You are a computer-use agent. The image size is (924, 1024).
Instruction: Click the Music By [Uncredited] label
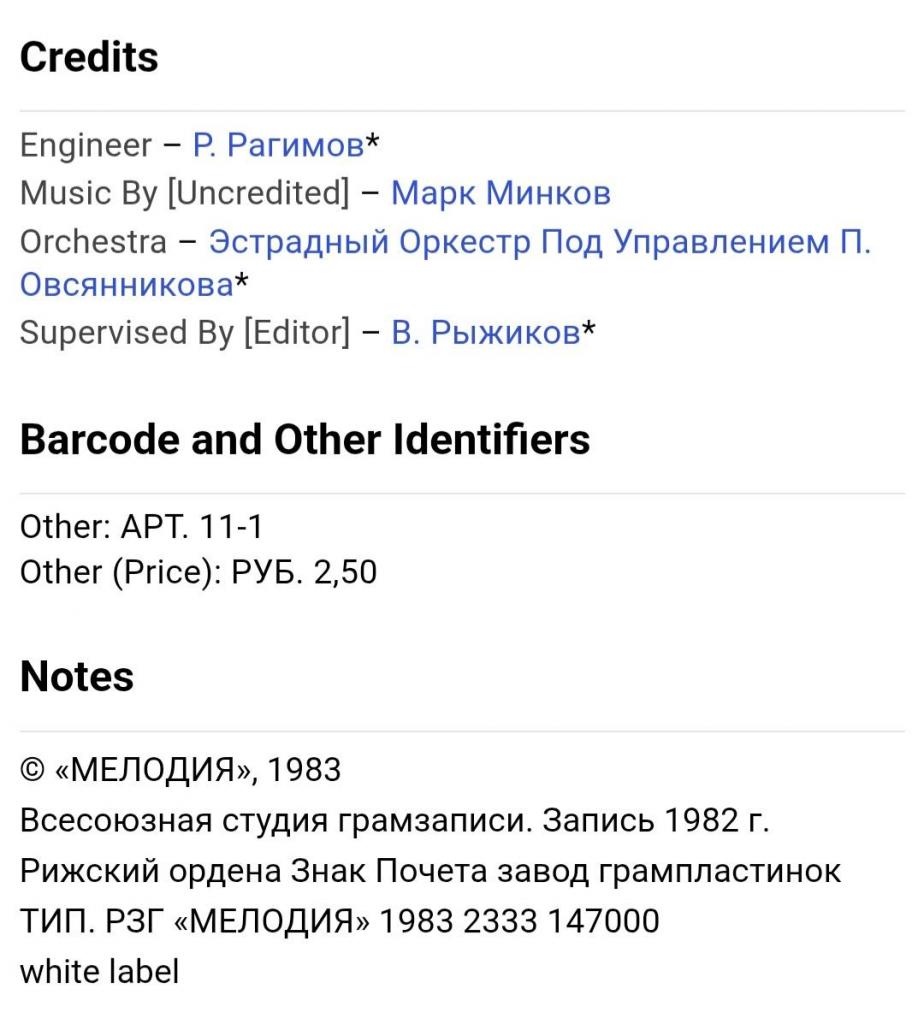click(185, 193)
